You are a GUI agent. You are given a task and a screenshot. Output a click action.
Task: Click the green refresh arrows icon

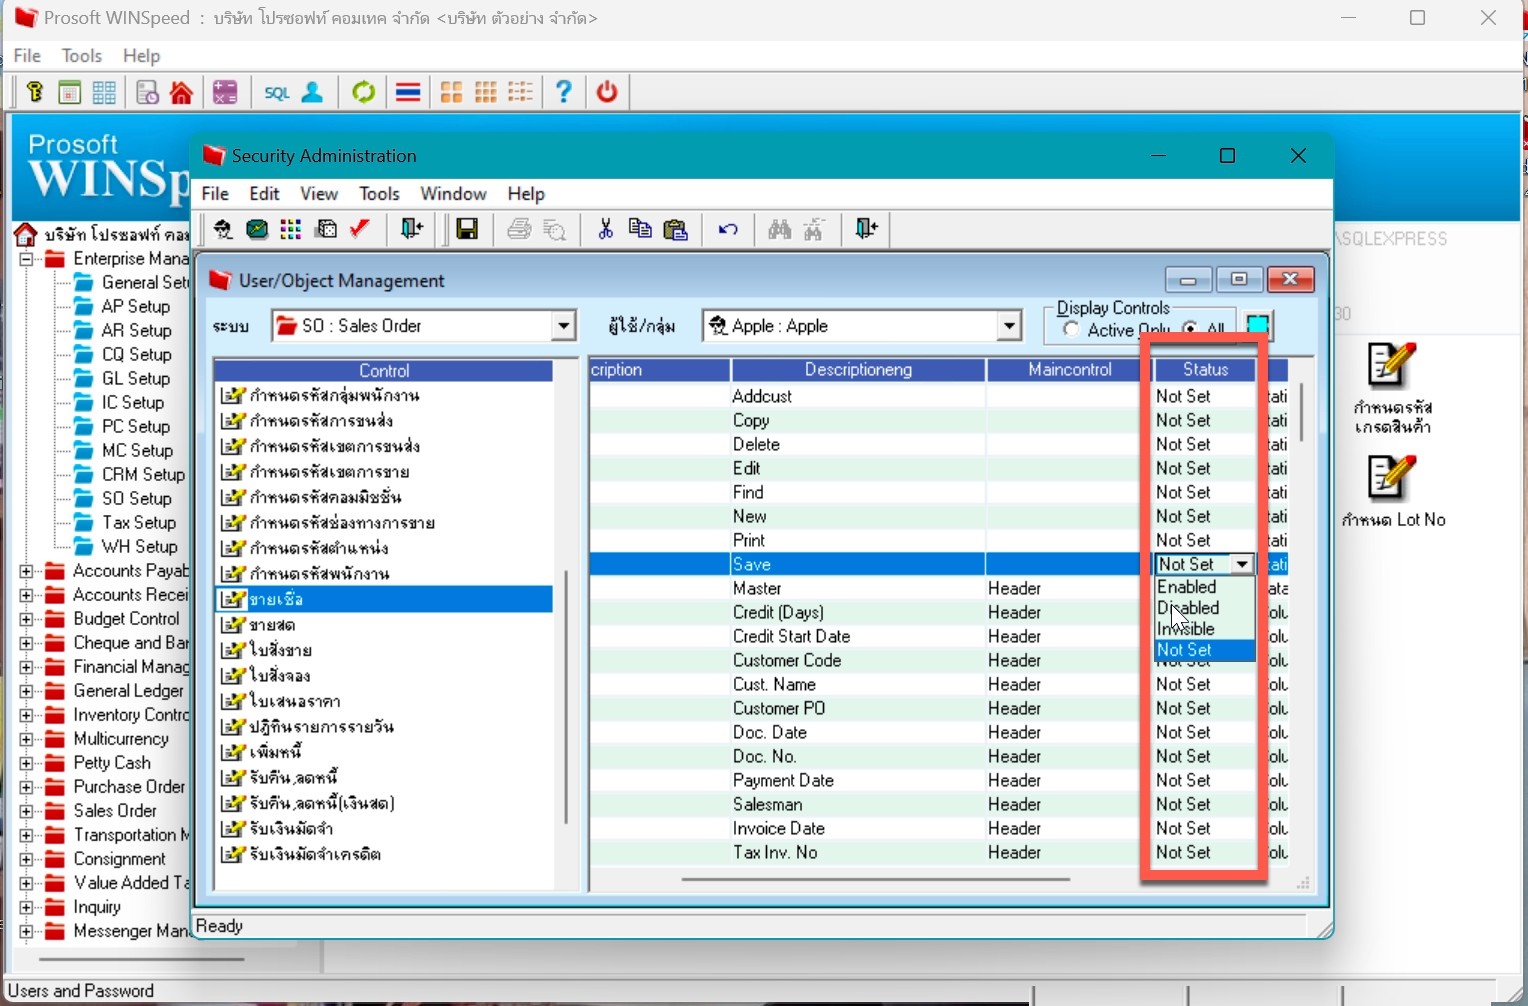(363, 92)
